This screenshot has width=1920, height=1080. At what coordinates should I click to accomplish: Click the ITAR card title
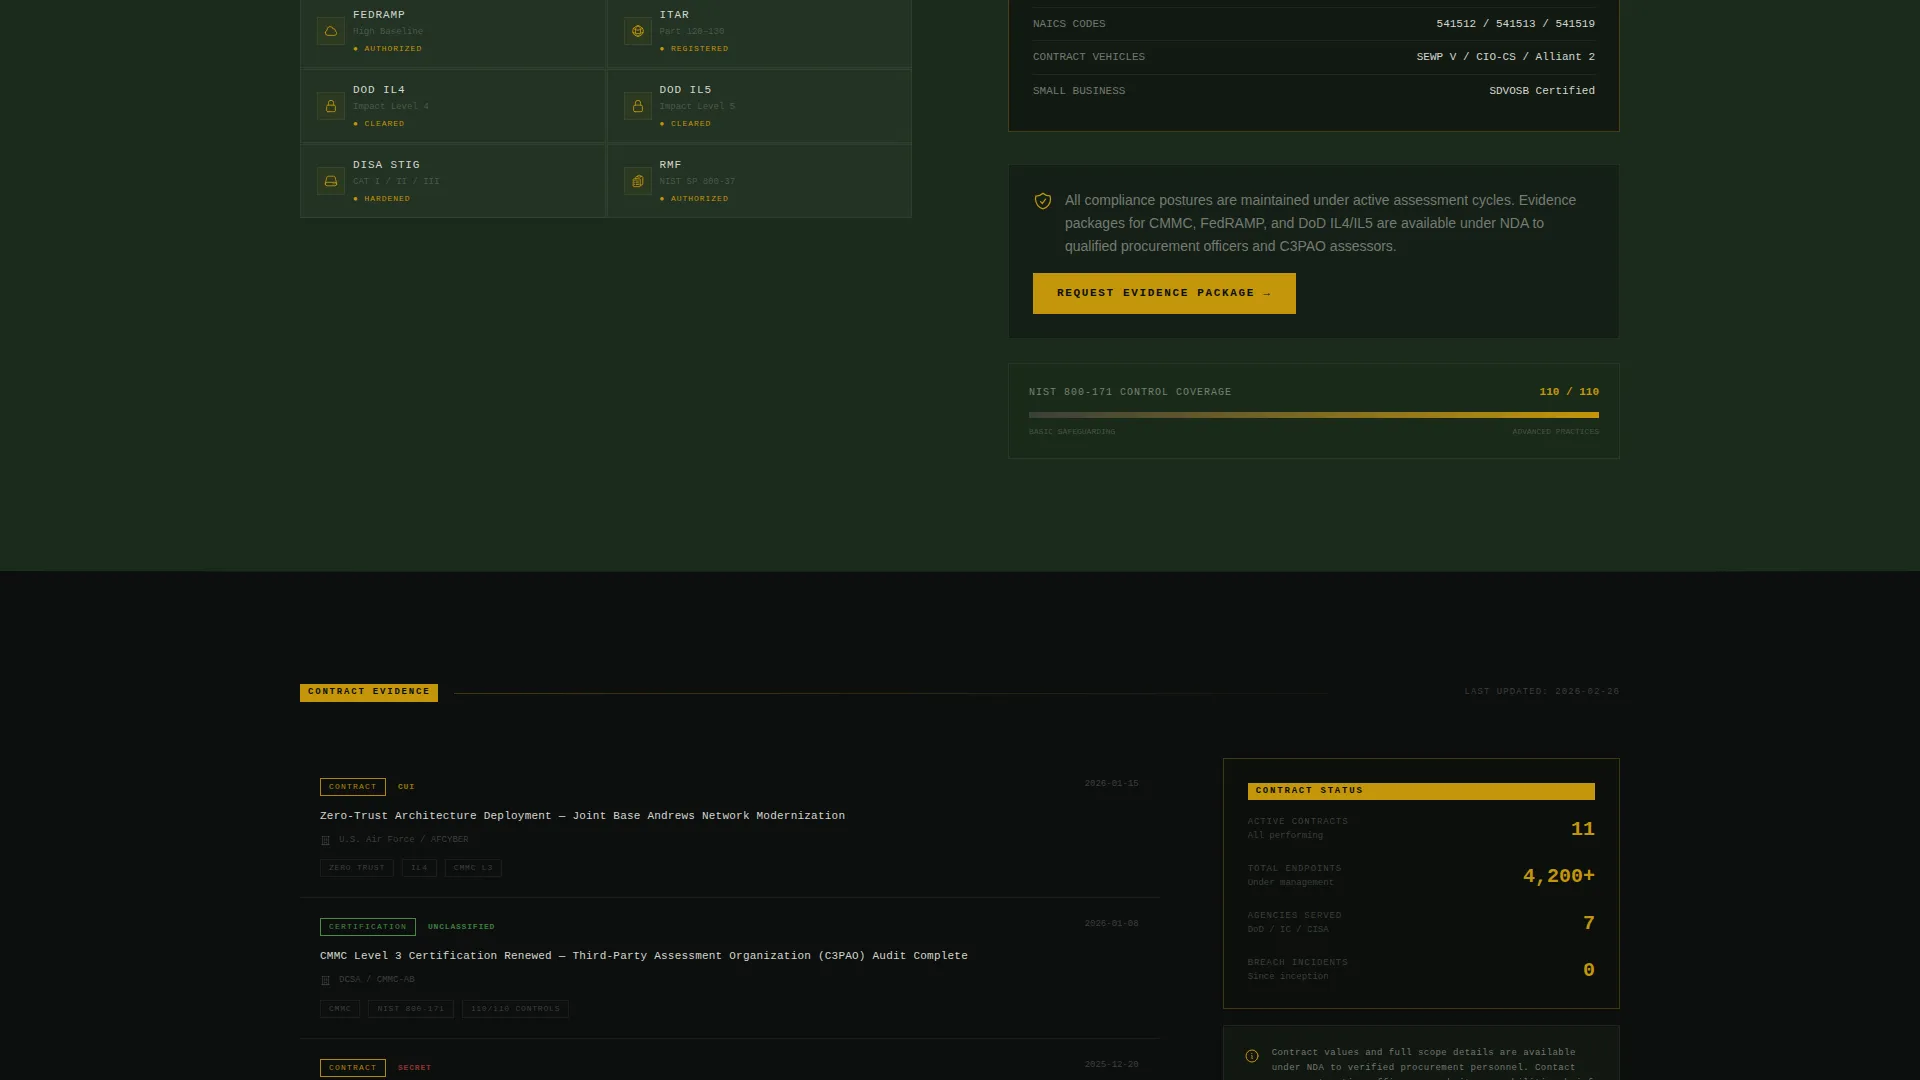[674, 15]
